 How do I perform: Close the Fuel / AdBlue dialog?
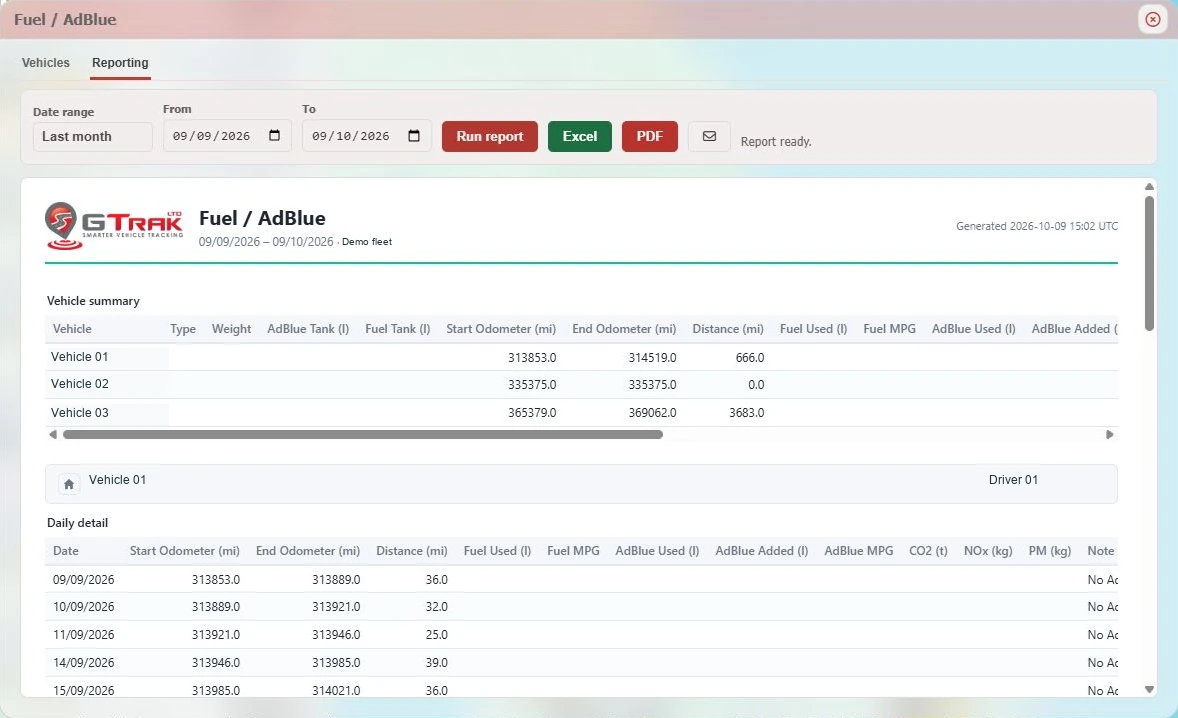(x=1152, y=20)
